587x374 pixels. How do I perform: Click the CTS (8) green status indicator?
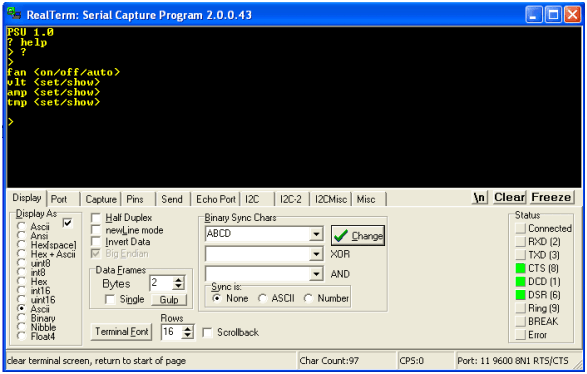520,268
